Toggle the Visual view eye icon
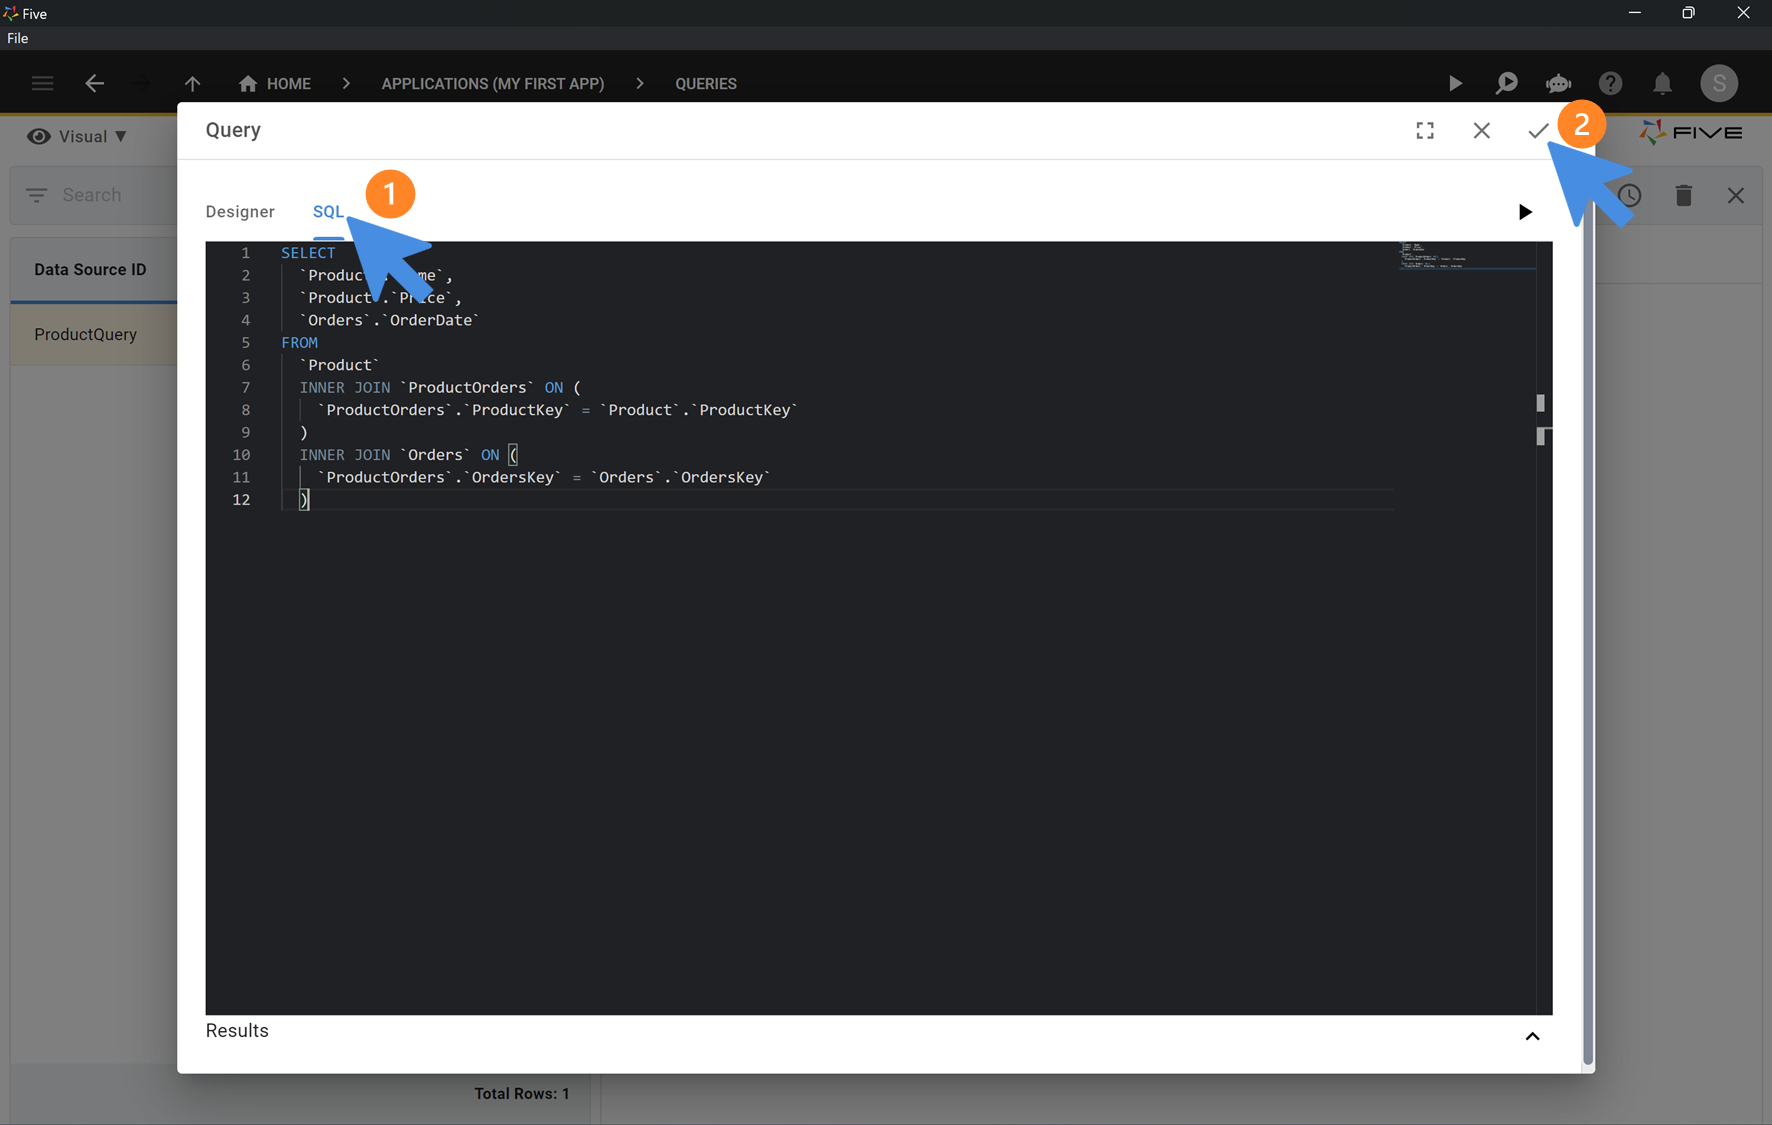This screenshot has width=1772, height=1125. pyautogui.click(x=39, y=136)
